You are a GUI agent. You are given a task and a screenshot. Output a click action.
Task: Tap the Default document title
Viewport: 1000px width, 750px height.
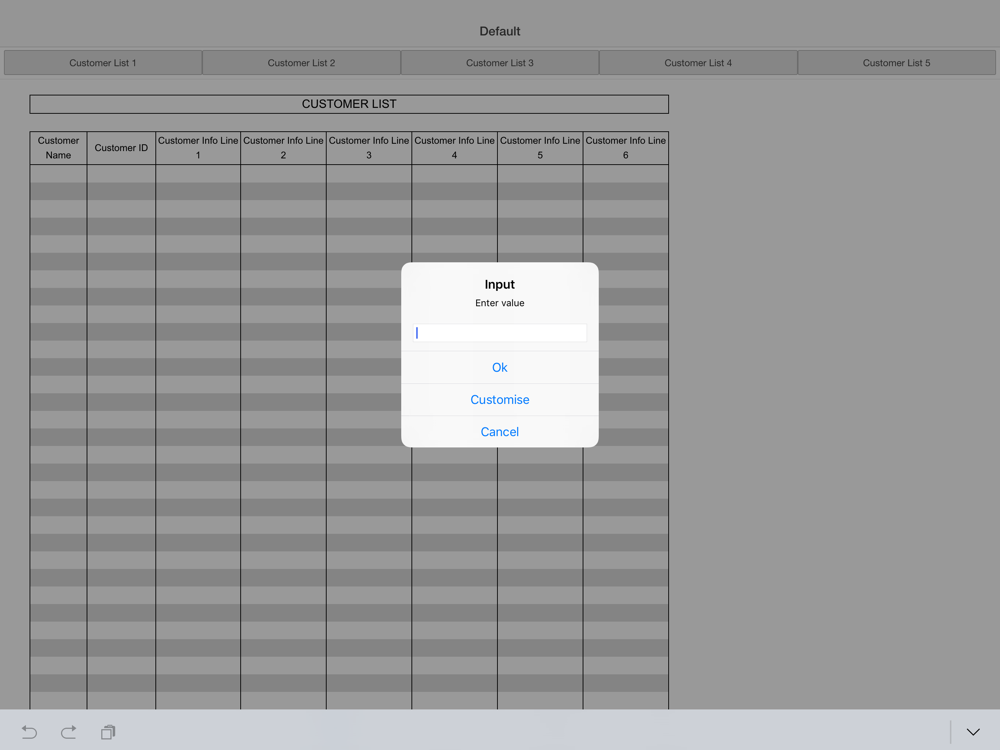tap(499, 31)
